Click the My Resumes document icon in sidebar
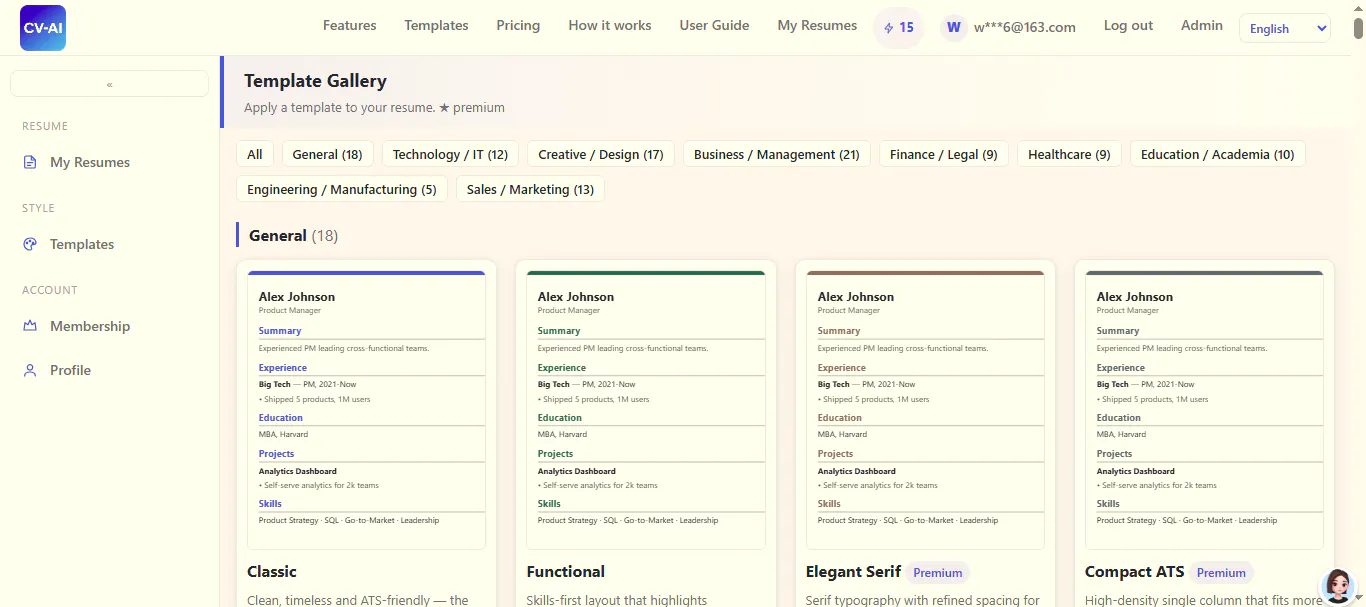This screenshot has height=607, width=1366. (30, 162)
